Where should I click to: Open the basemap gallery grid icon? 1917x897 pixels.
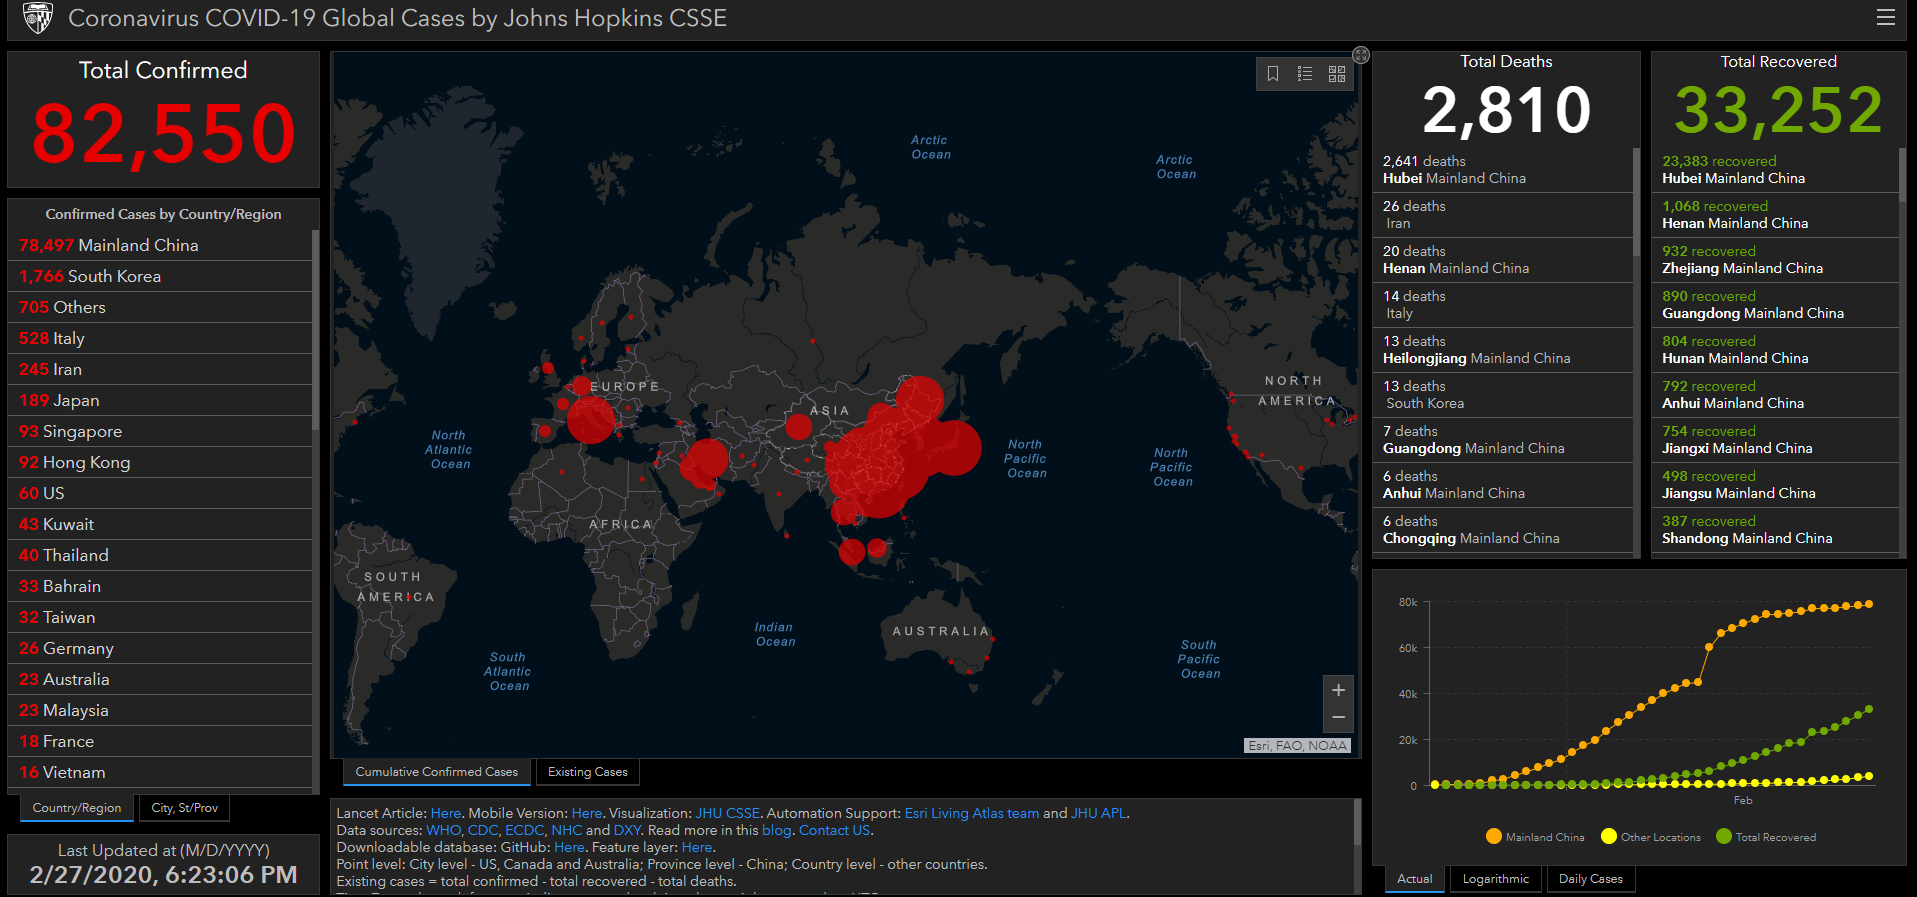point(1337,74)
